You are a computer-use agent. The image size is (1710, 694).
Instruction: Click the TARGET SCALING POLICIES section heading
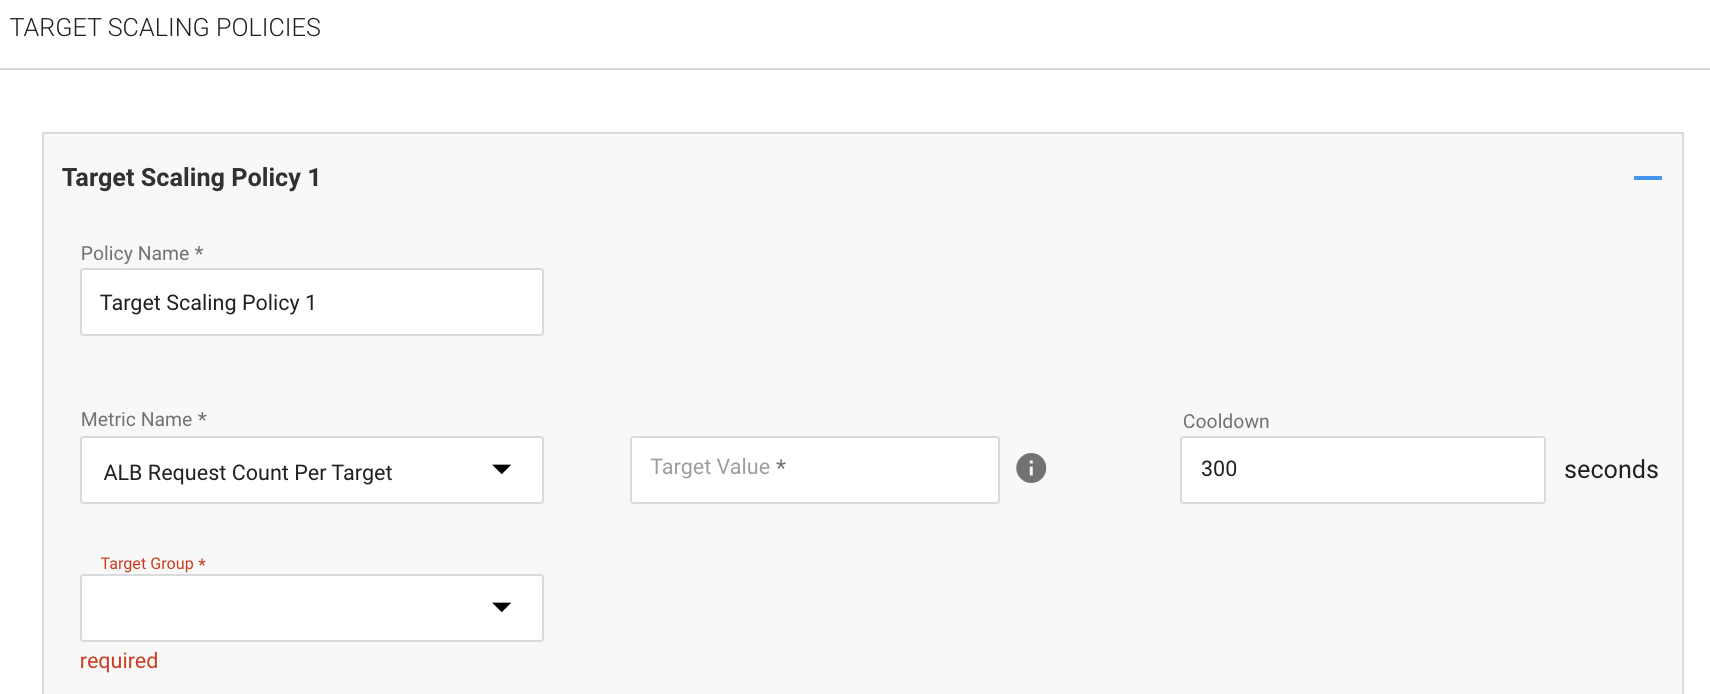(165, 28)
